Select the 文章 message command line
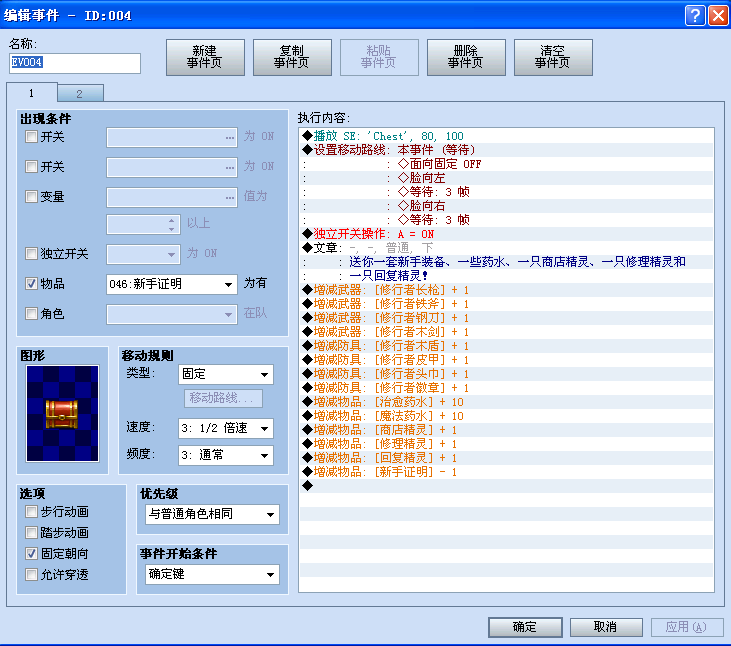This screenshot has width=731, height=646. tap(506, 248)
